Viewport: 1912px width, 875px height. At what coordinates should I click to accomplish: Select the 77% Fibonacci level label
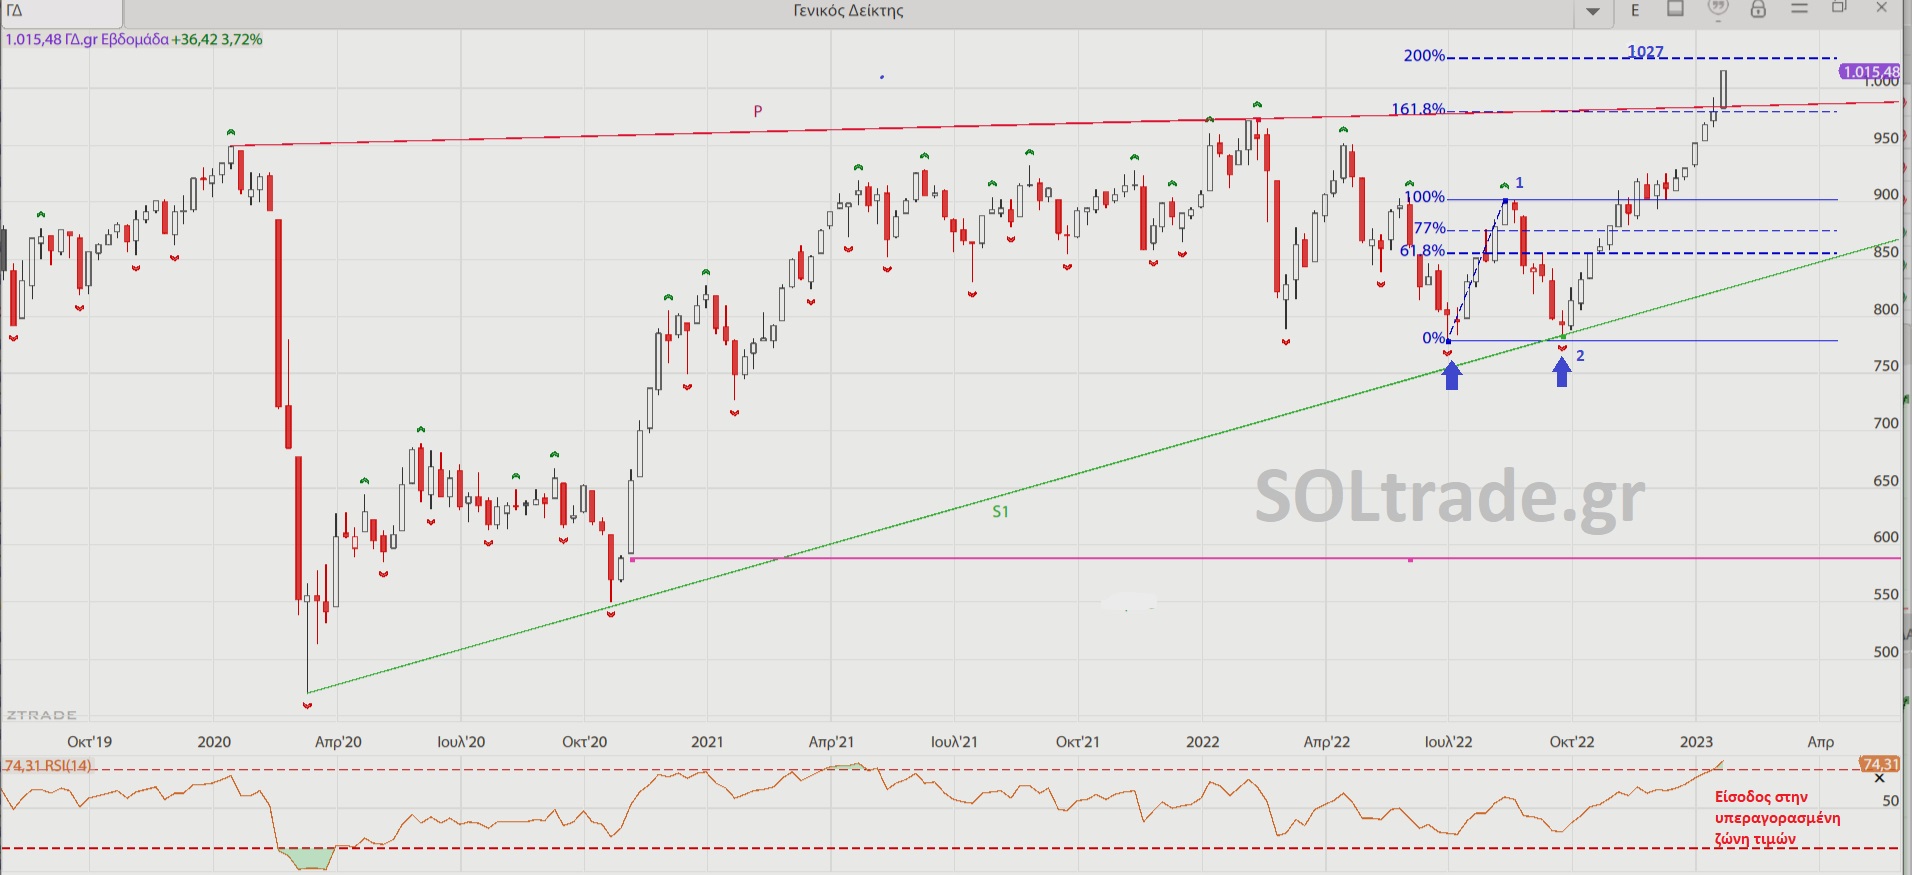pos(1429,228)
